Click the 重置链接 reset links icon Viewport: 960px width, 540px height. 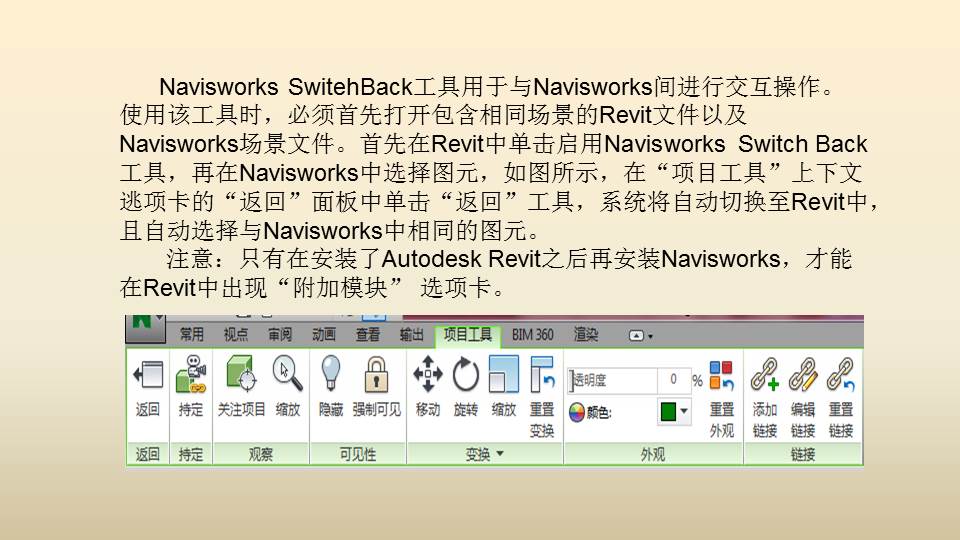click(841, 374)
